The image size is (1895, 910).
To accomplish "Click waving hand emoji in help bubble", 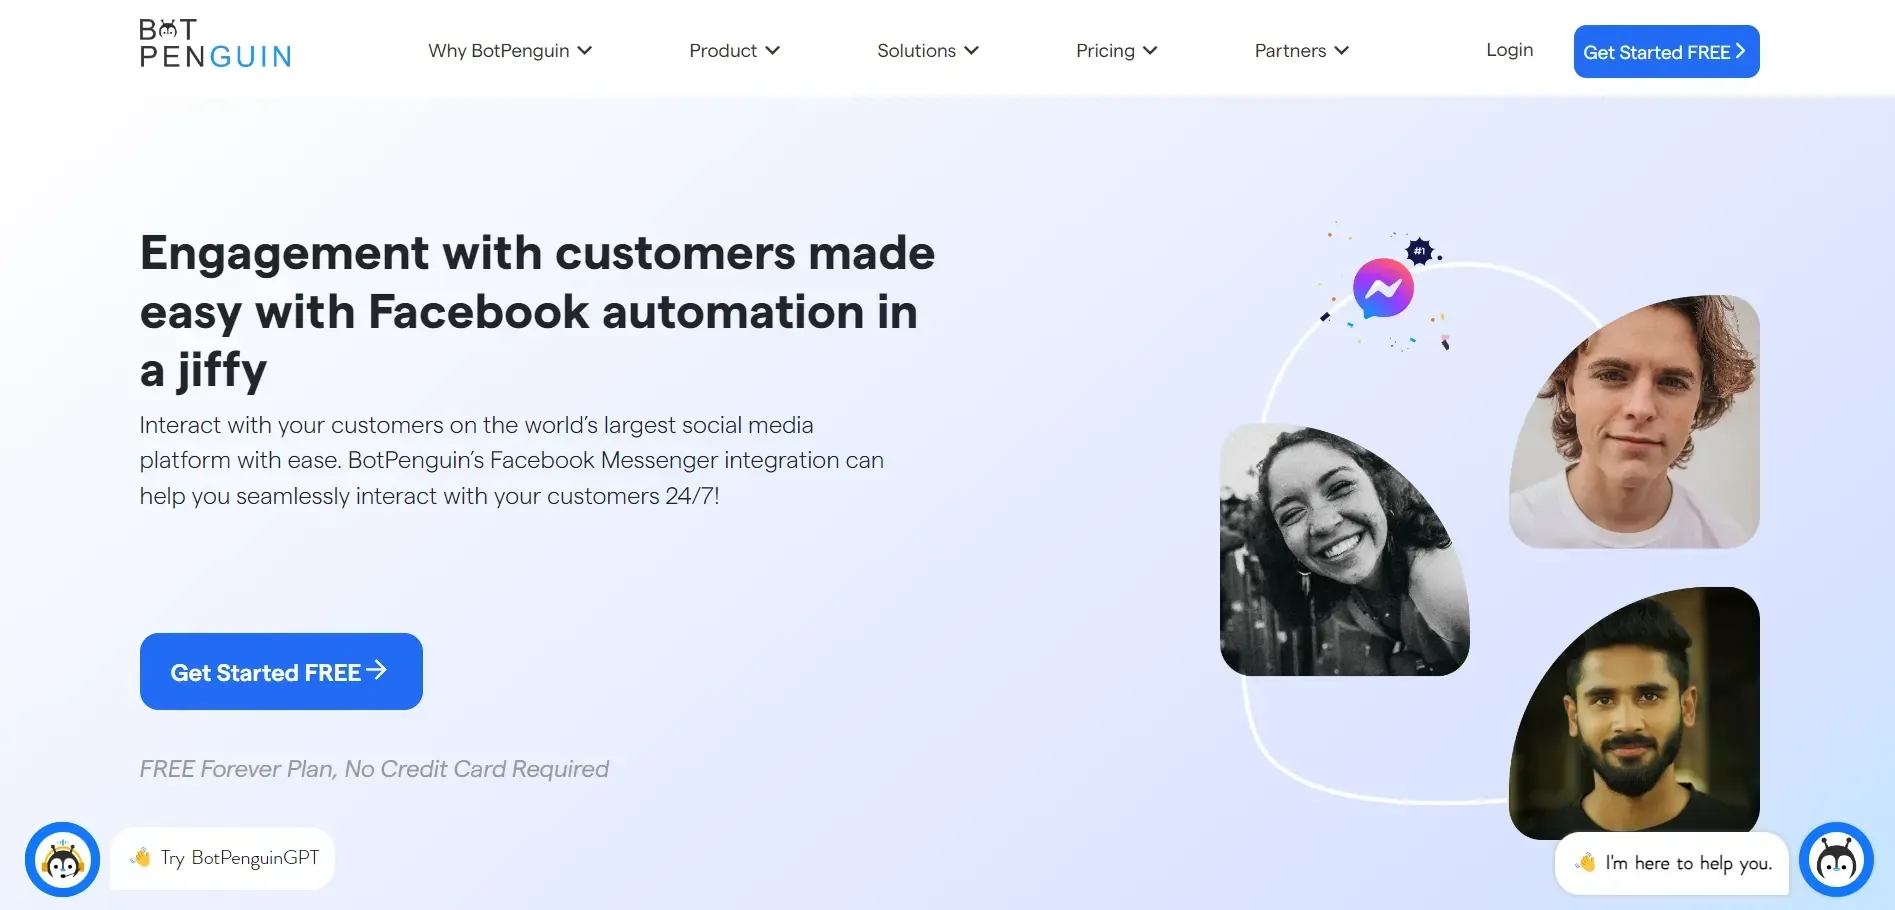I will tap(1586, 862).
